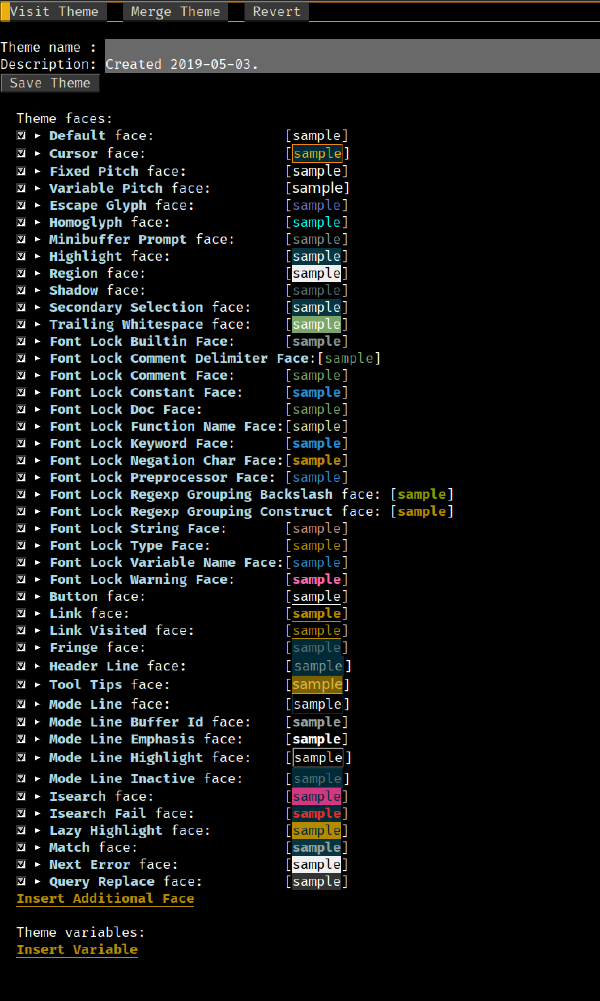Expand the Mode Line Inactive face triangle
The width and height of the screenshot is (600, 1001).
click(x=38, y=779)
